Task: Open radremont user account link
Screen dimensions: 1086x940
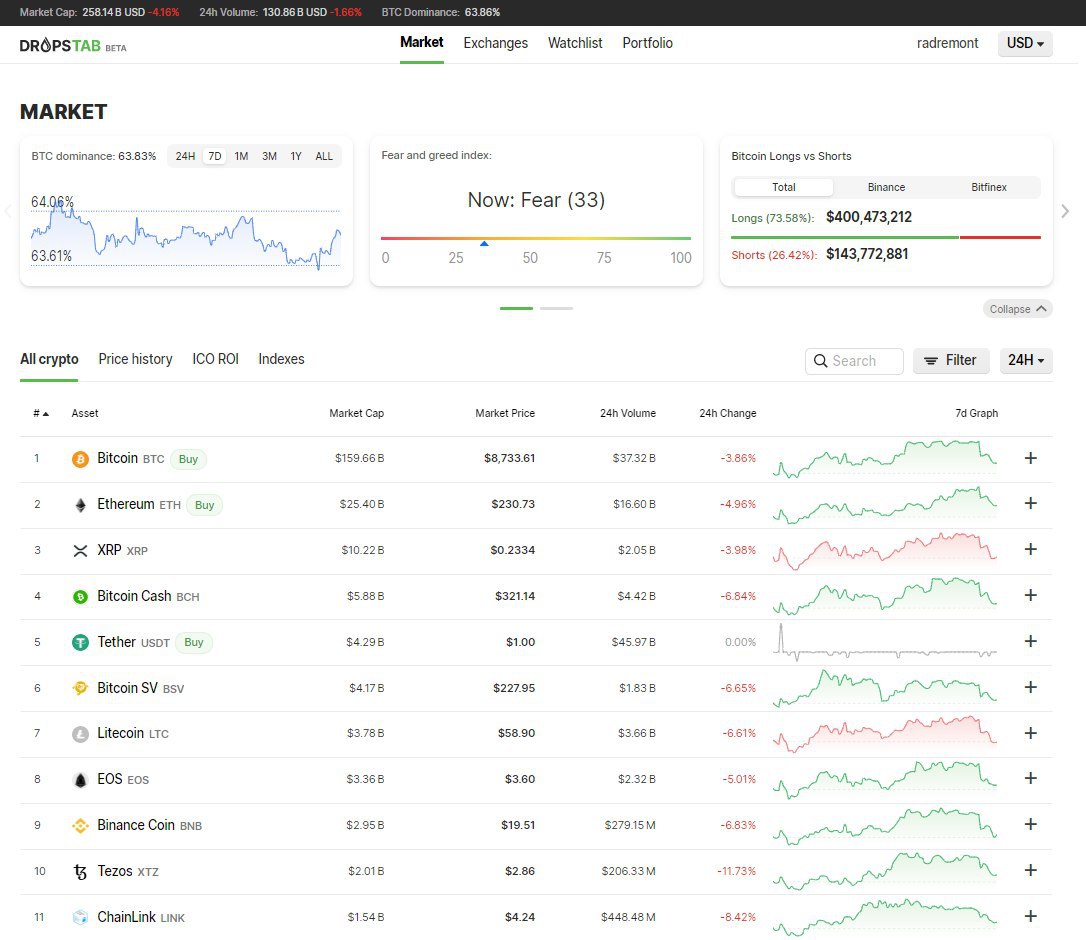Action: click(x=947, y=44)
